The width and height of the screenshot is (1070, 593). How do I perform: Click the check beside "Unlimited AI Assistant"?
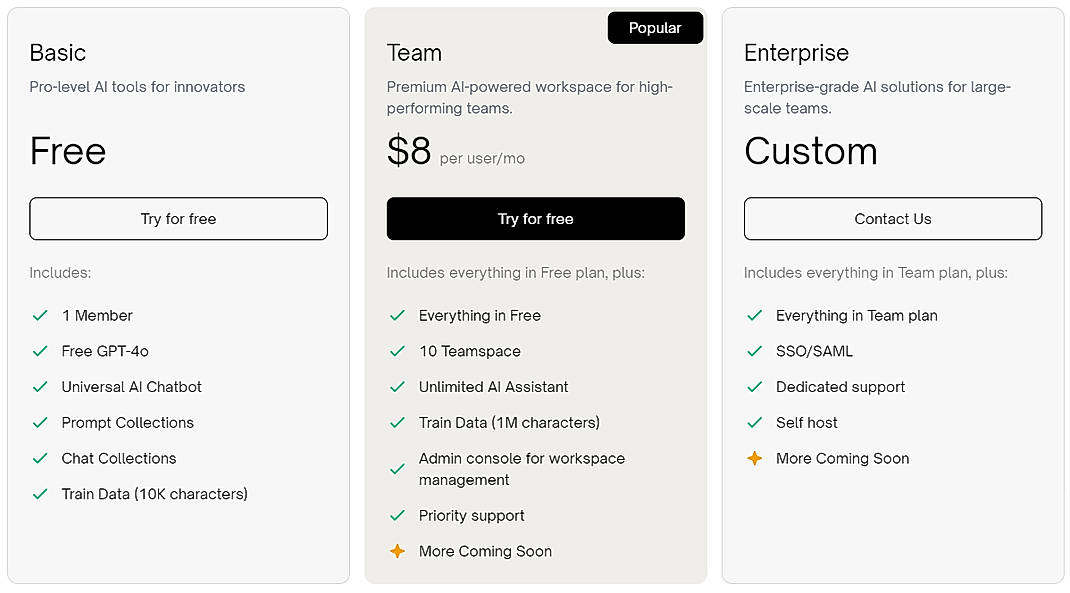click(x=397, y=387)
